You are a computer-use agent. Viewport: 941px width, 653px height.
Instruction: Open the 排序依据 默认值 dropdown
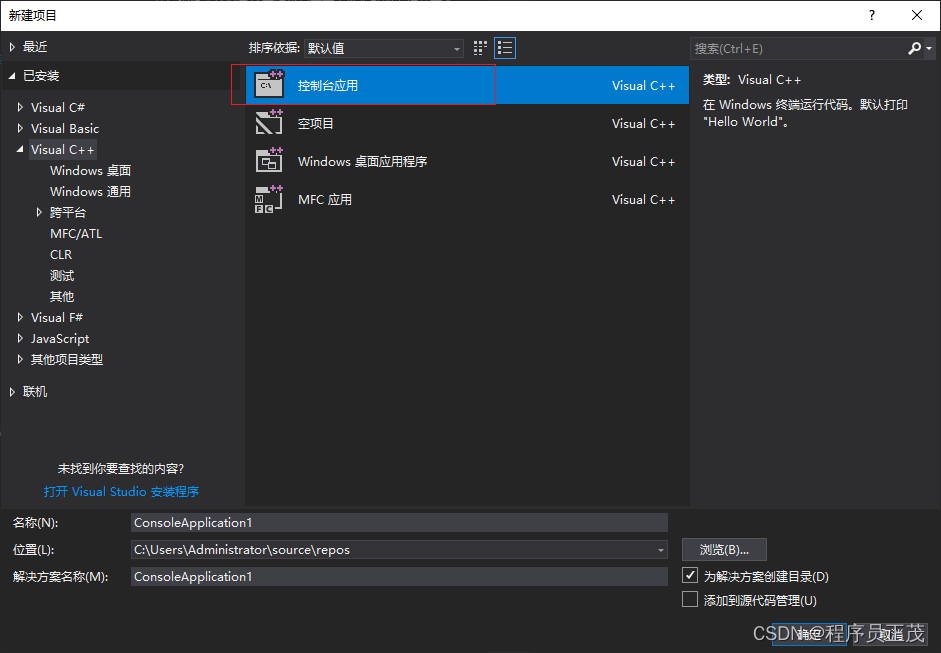coord(384,48)
